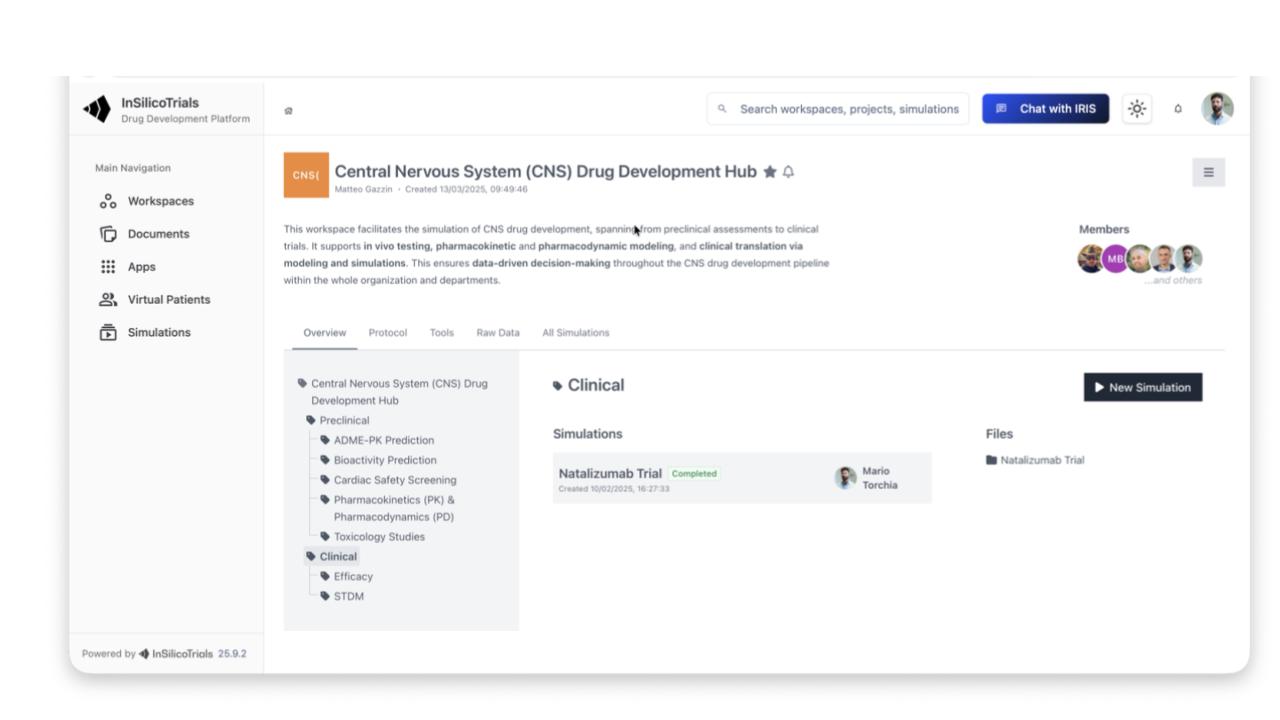Screen dimensions: 1280x720
Task: Toggle workspace notifications bell beside title
Action: pyautogui.click(x=788, y=172)
